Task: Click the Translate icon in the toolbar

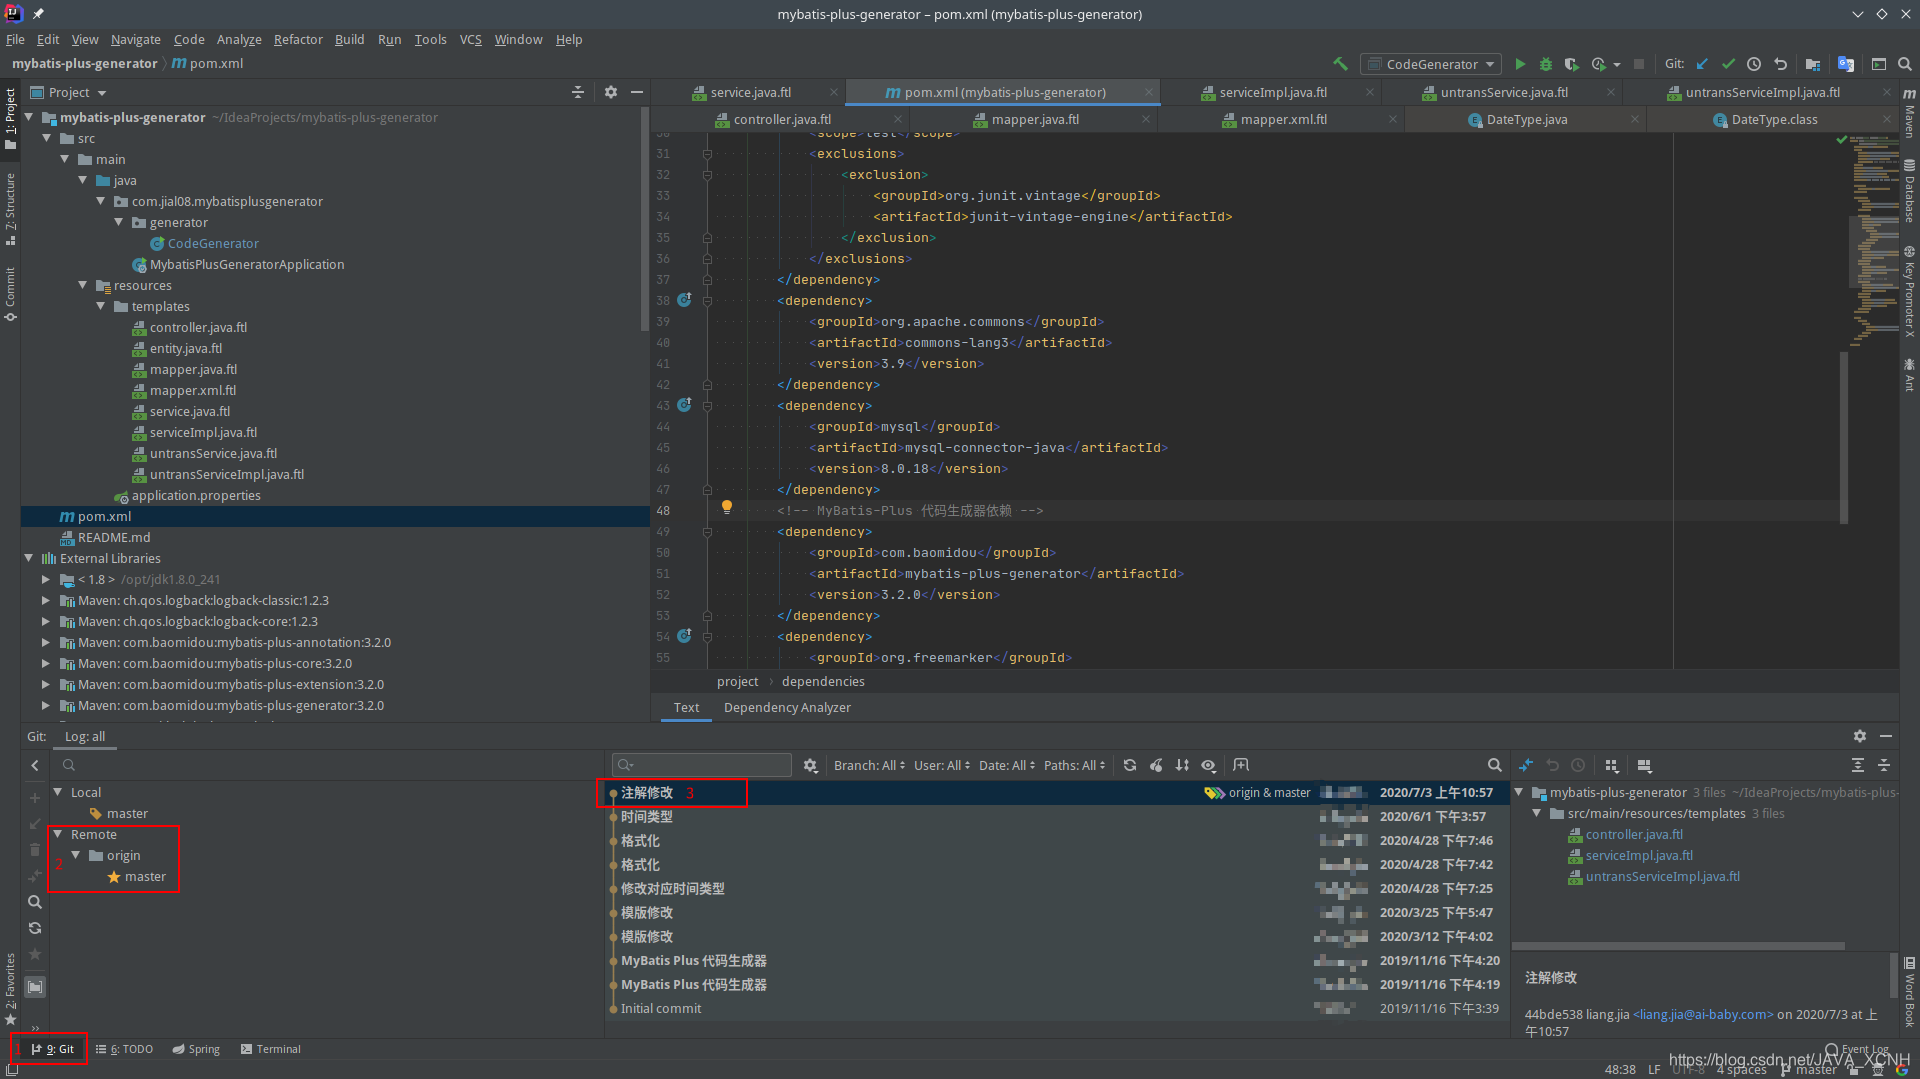Action: 1846,64
